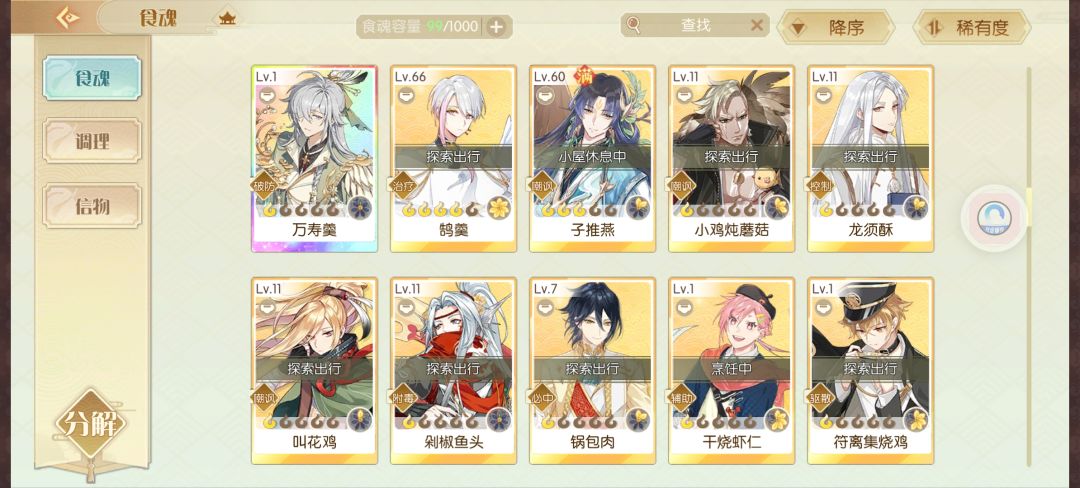Open the 查找 search filter field

tap(694, 25)
